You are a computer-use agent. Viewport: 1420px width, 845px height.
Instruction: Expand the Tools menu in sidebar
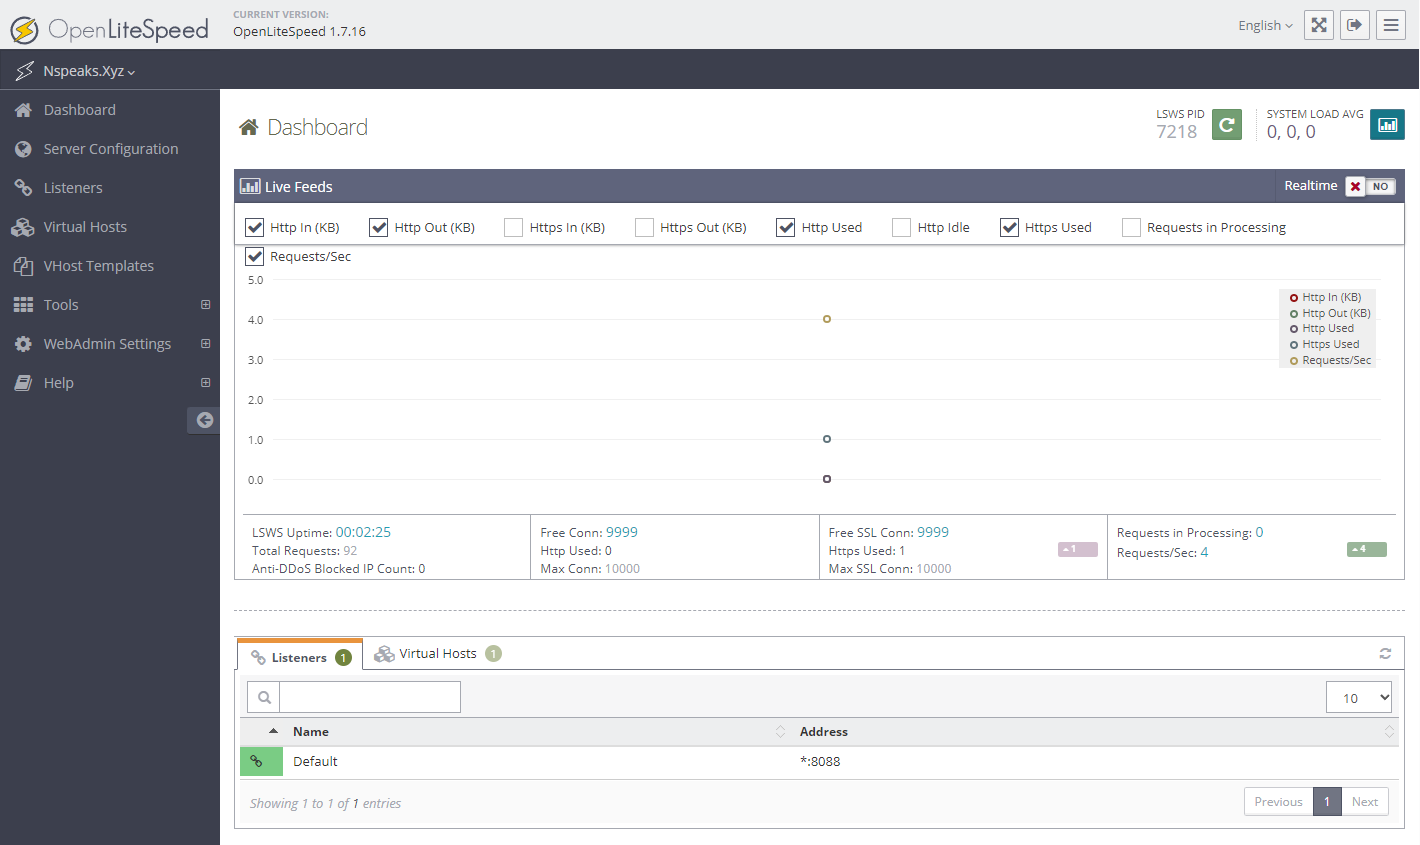(205, 305)
